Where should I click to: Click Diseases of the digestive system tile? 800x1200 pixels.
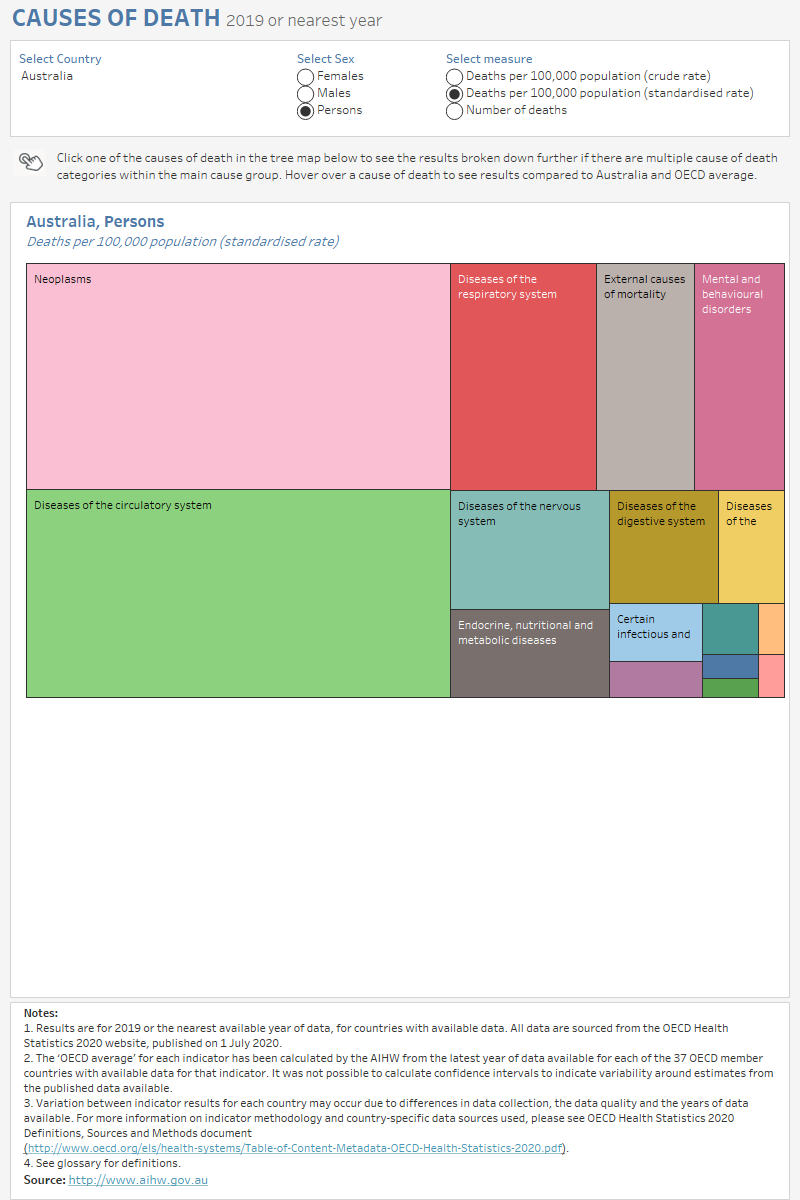[663, 546]
